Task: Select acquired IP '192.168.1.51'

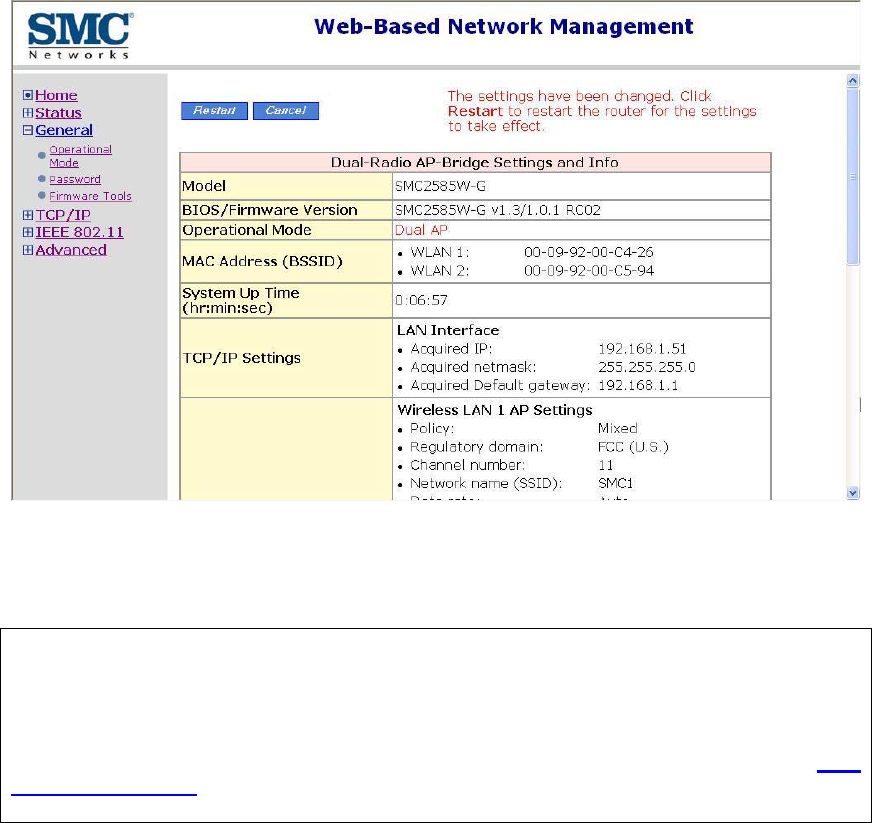Action: point(642,349)
